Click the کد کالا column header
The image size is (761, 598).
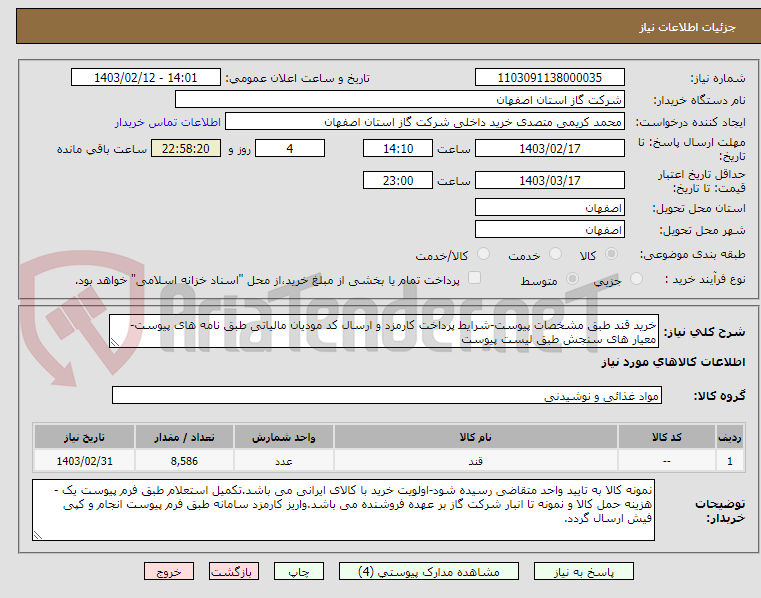[666, 437]
